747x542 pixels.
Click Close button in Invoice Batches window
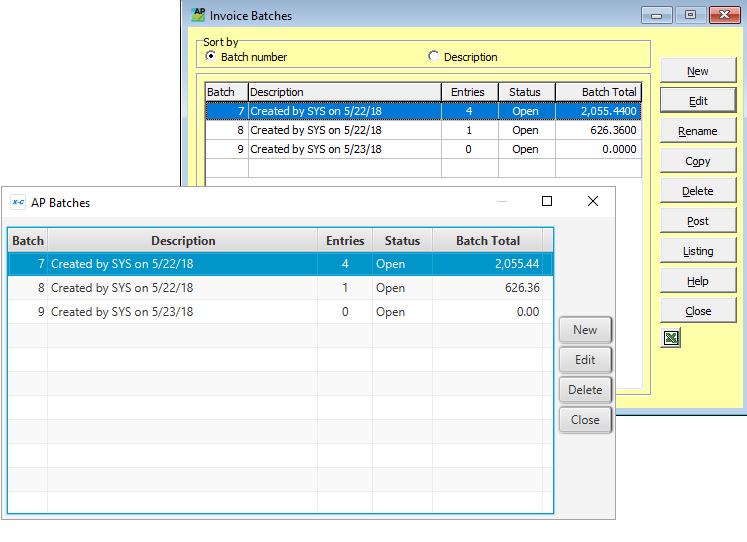tap(698, 311)
